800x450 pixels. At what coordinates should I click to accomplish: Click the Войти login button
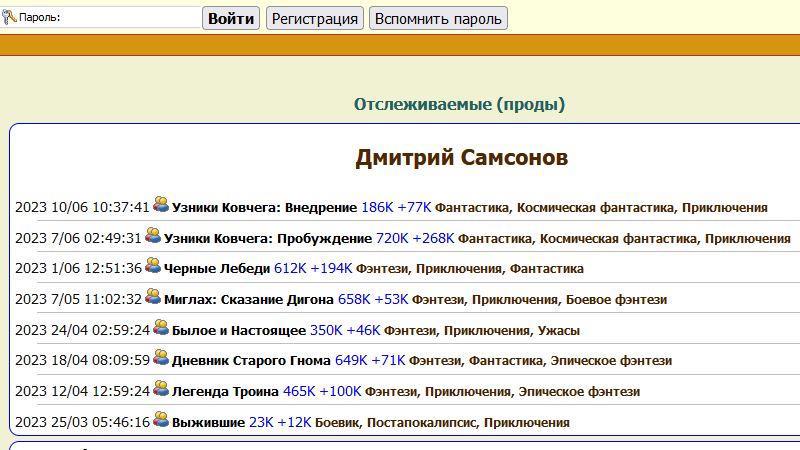(231, 18)
